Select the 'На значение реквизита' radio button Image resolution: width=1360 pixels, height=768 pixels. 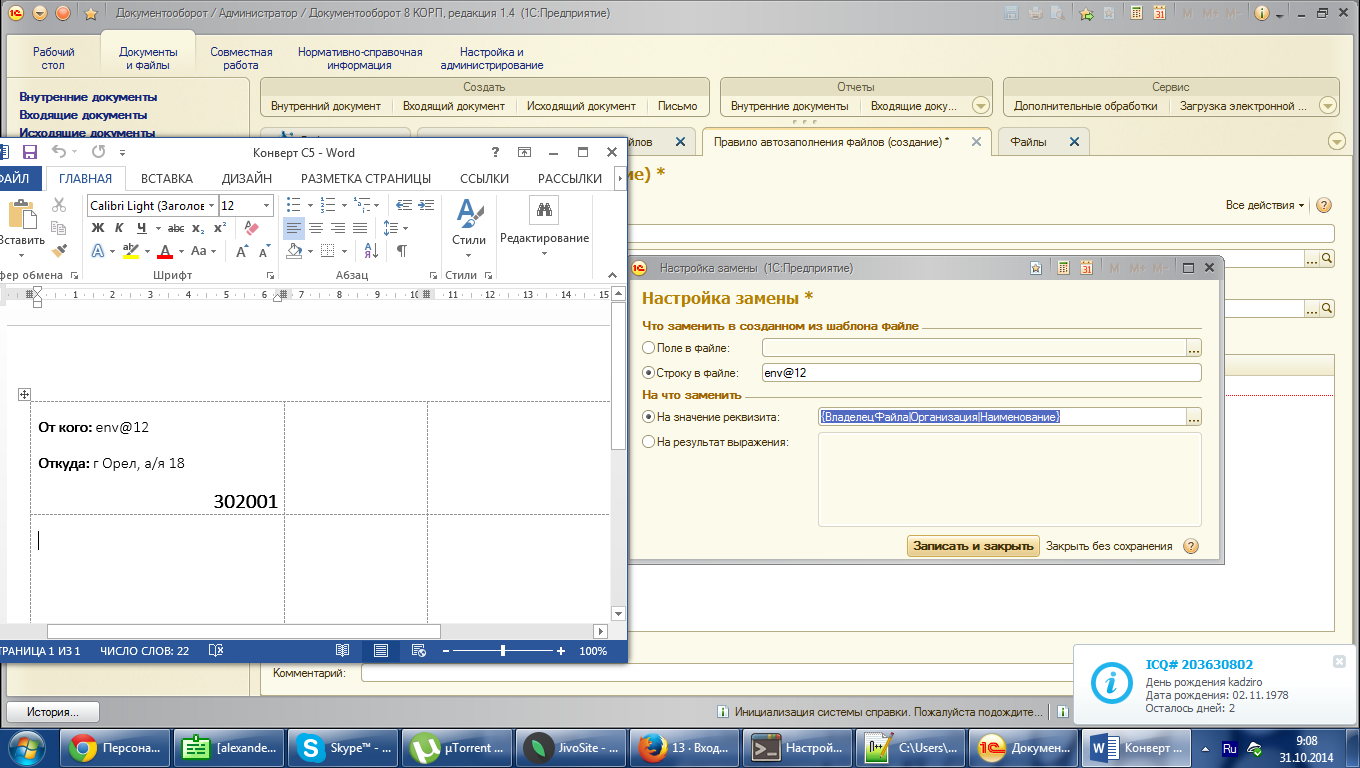point(649,417)
